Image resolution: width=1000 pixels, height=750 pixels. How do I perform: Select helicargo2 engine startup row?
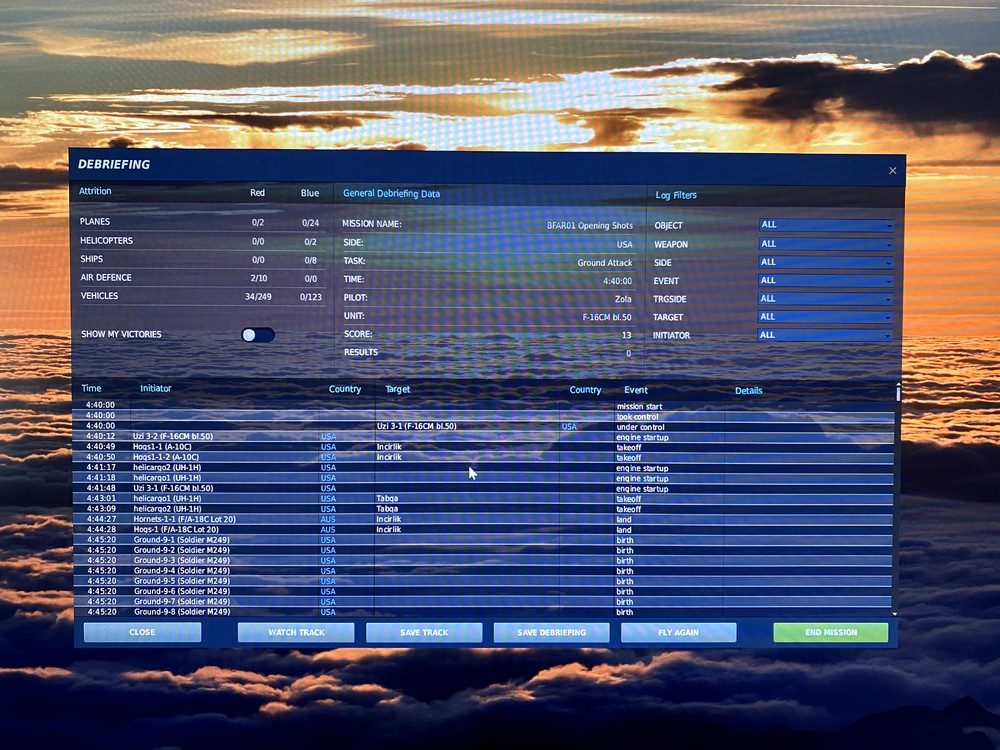pos(485,467)
